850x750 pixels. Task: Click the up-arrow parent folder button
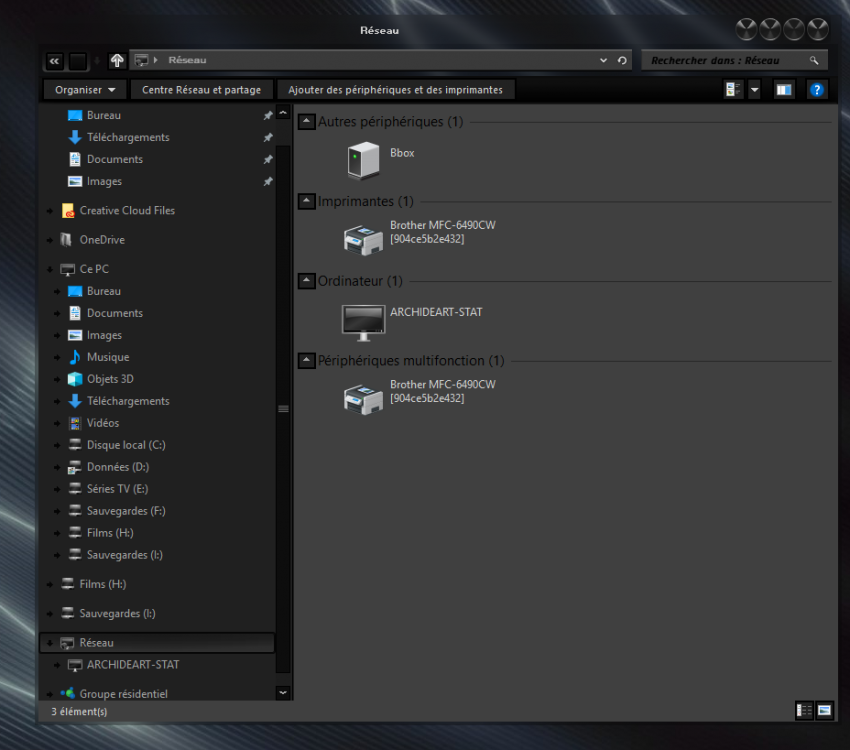coord(117,61)
